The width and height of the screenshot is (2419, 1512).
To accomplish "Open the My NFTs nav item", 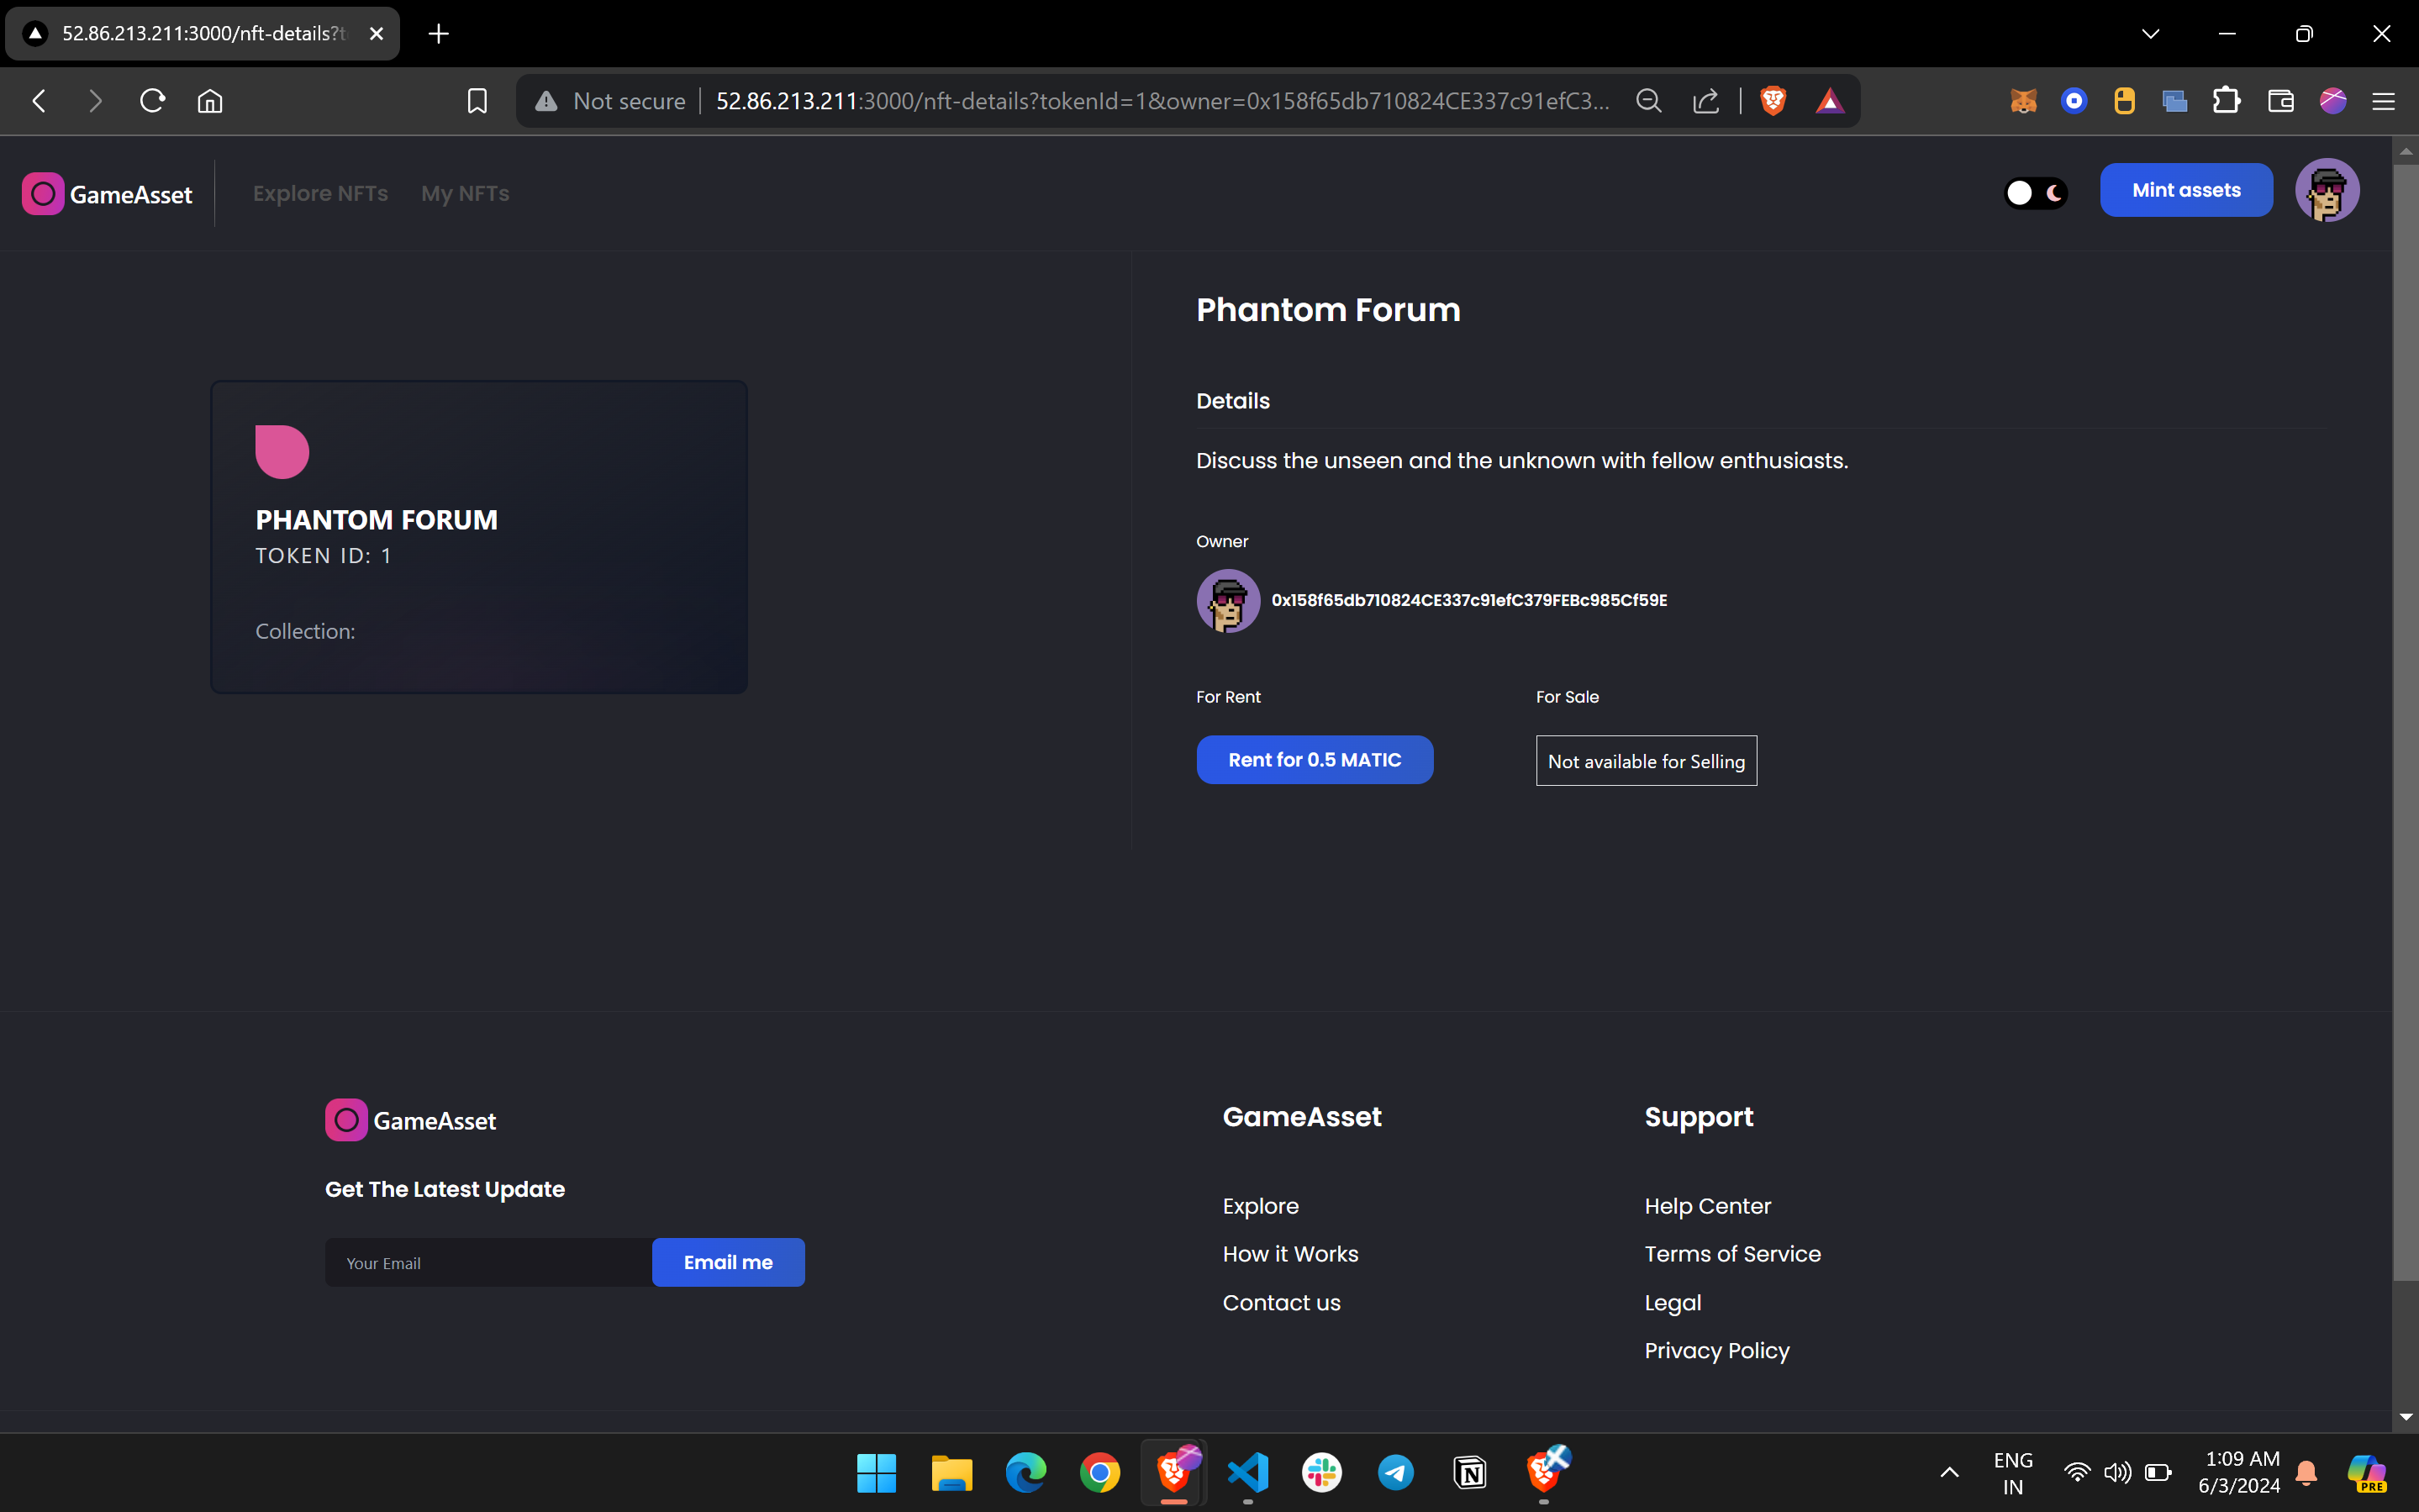I will (465, 194).
